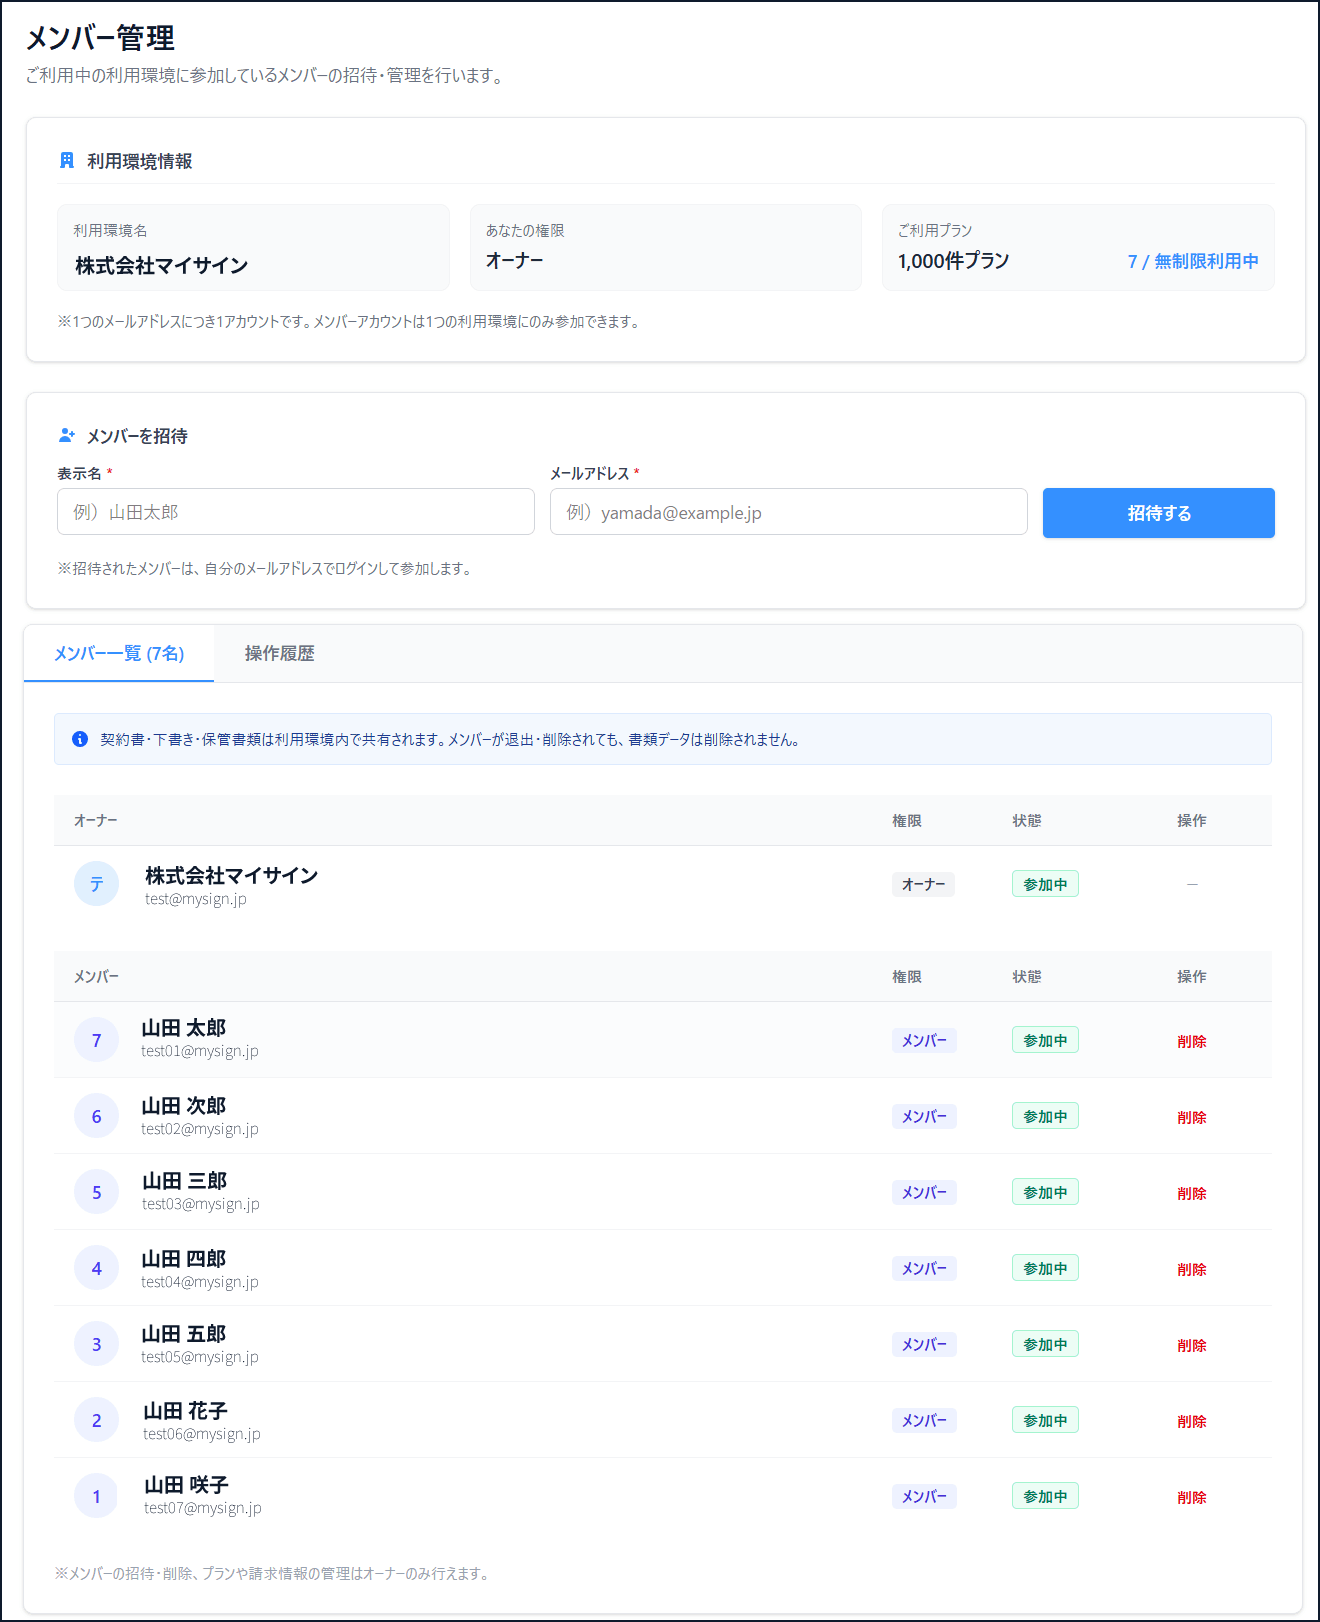Delete member 山田 花子 via 削除
This screenshot has height=1622, width=1320.
[x=1192, y=1421]
